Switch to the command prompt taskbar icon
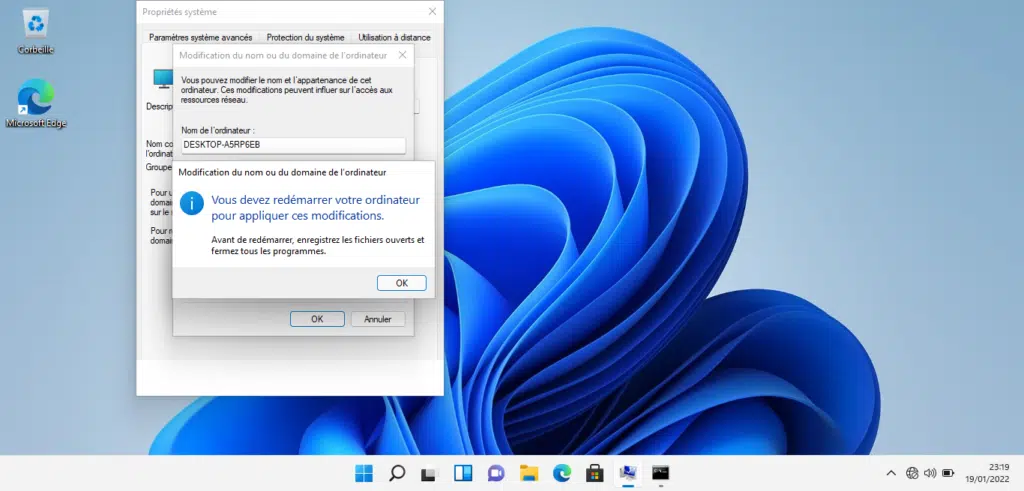The image size is (1024, 491). coord(660,473)
